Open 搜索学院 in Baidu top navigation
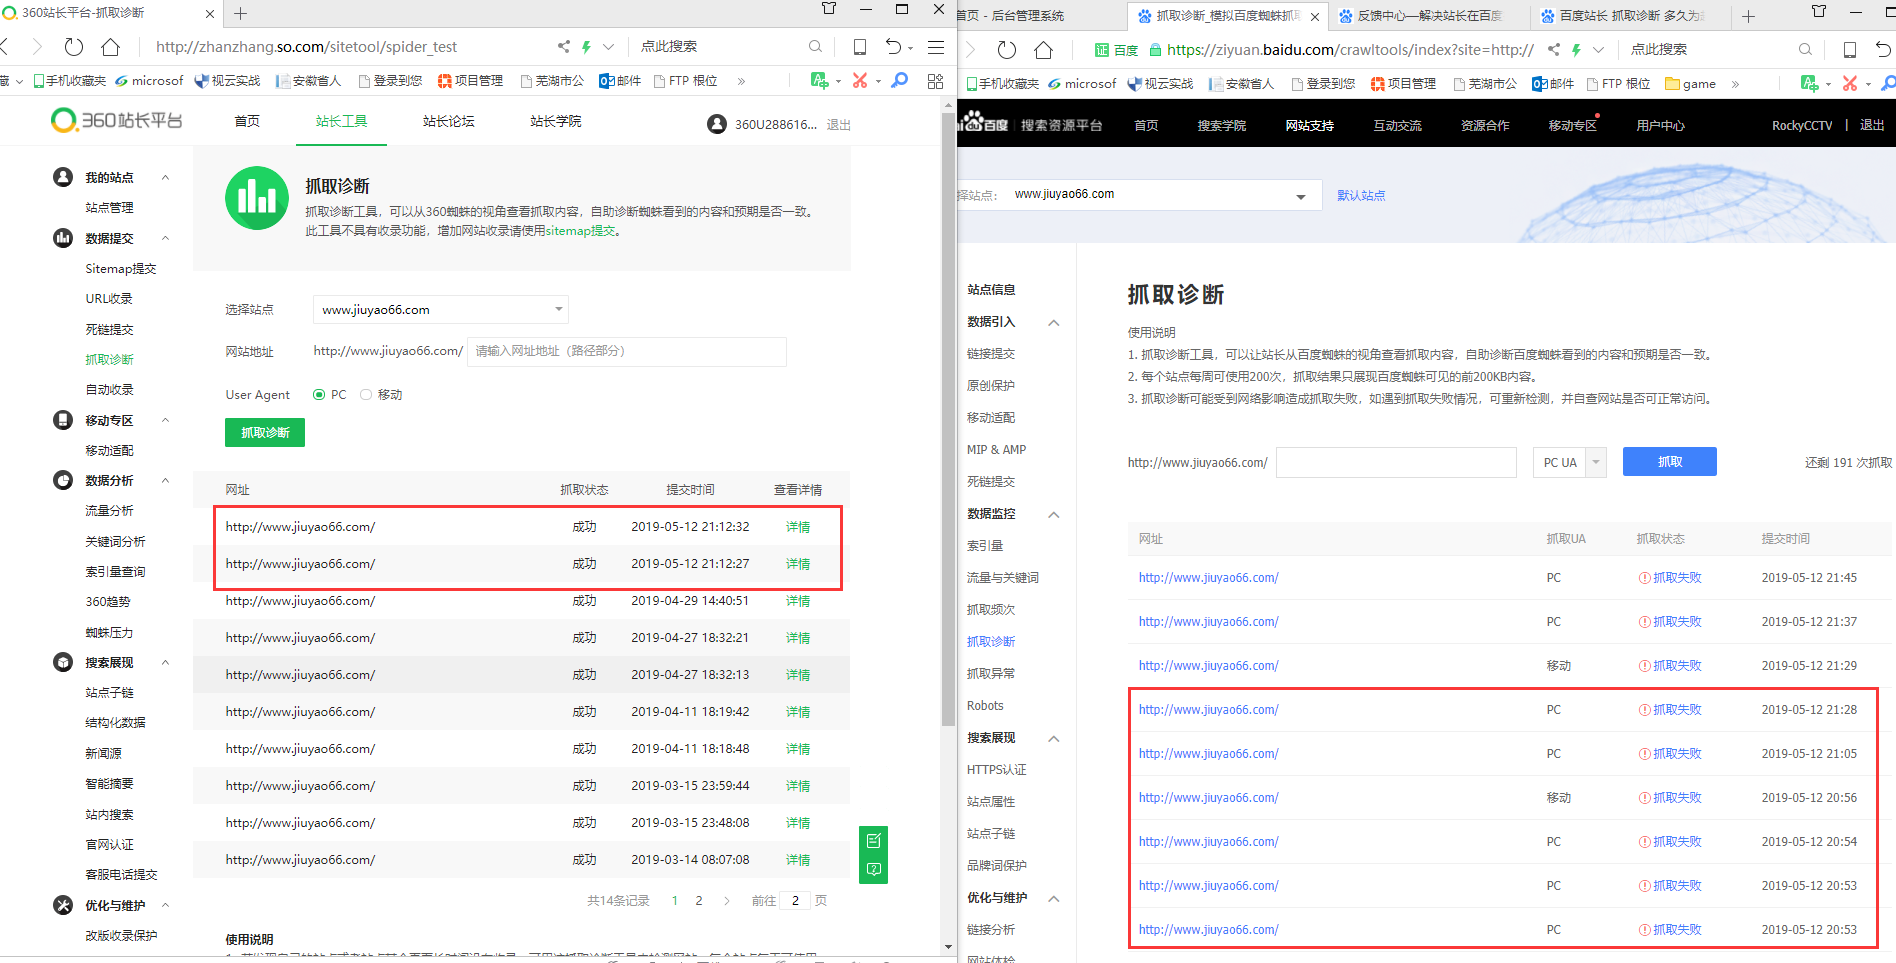1896x963 pixels. click(x=1222, y=125)
